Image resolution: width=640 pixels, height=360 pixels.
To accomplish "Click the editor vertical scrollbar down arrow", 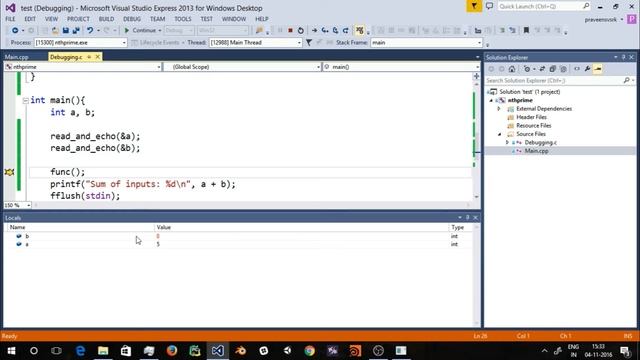I will point(476,197).
